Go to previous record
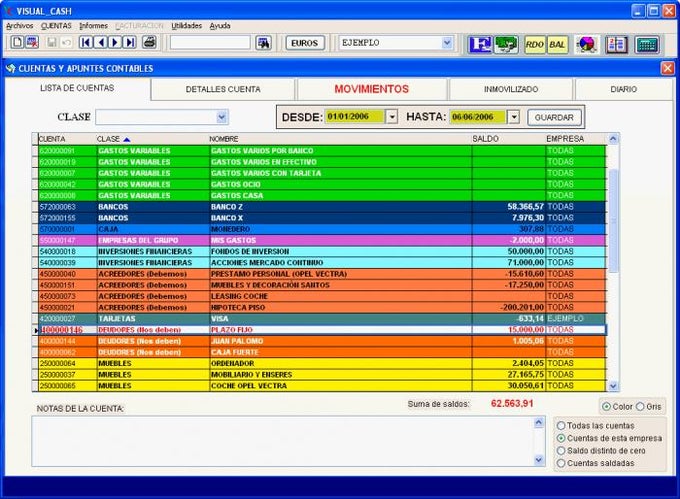 101,42
